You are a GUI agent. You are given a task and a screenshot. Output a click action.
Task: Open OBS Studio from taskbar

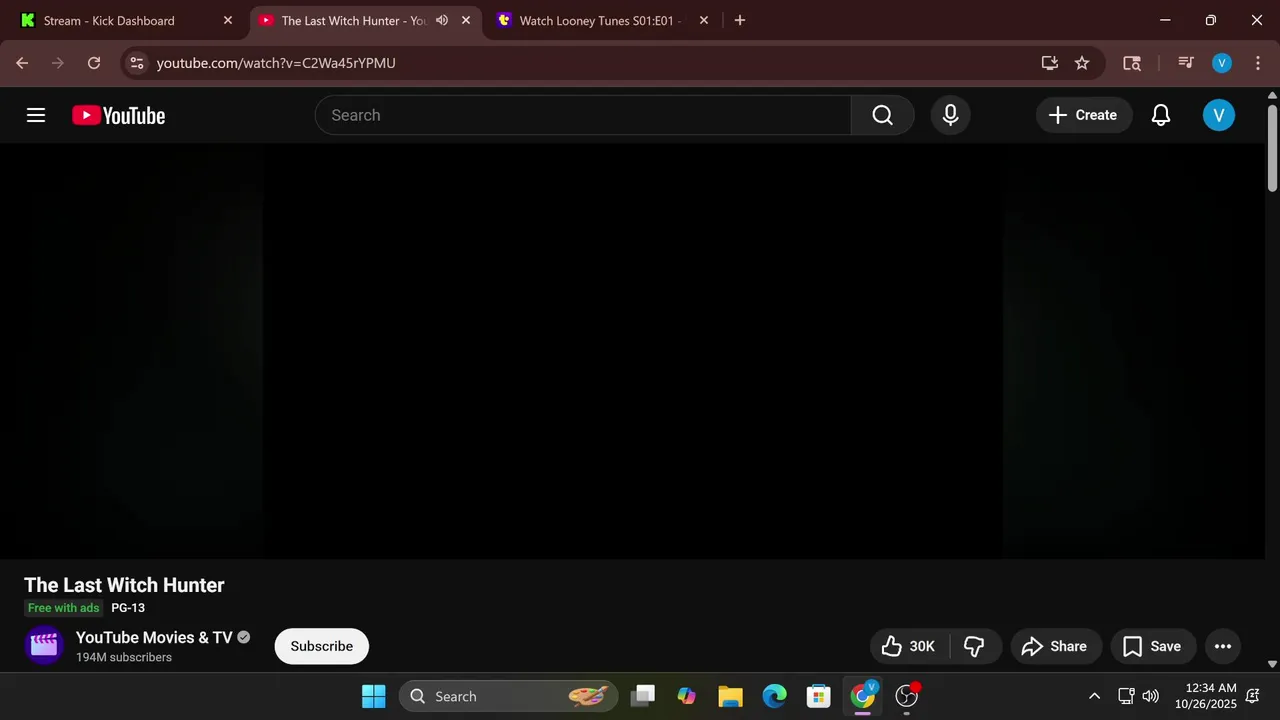tap(906, 696)
